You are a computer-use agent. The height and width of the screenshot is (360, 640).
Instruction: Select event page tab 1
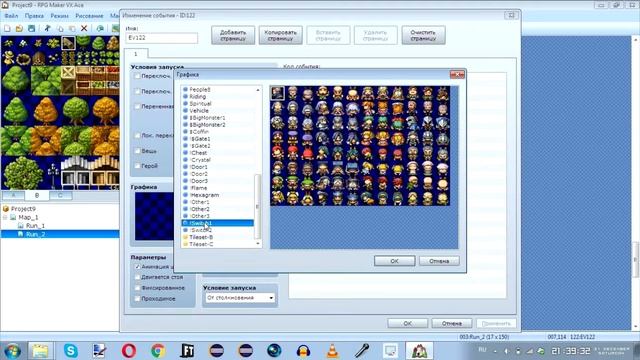pos(136,53)
